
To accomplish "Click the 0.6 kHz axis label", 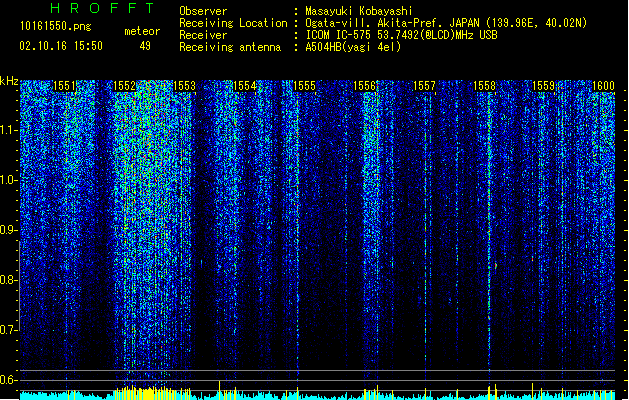I will click(x=8, y=380).
